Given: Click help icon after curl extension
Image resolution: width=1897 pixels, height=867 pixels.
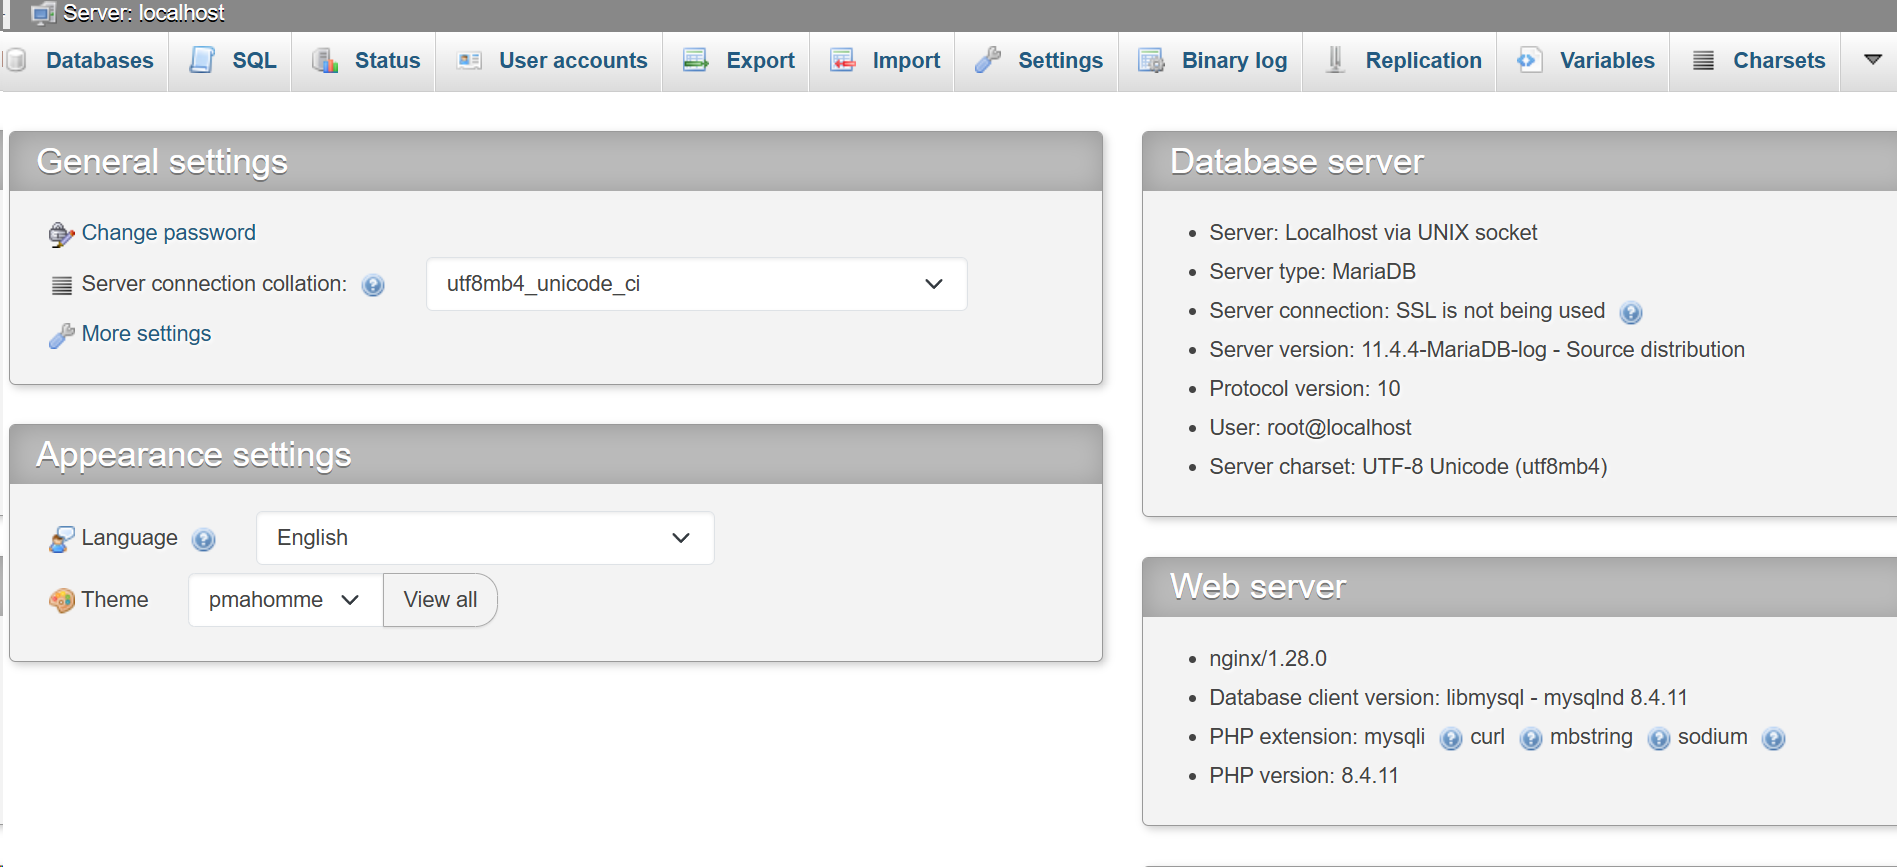Looking at the screenshot, I should (1530, 739).
